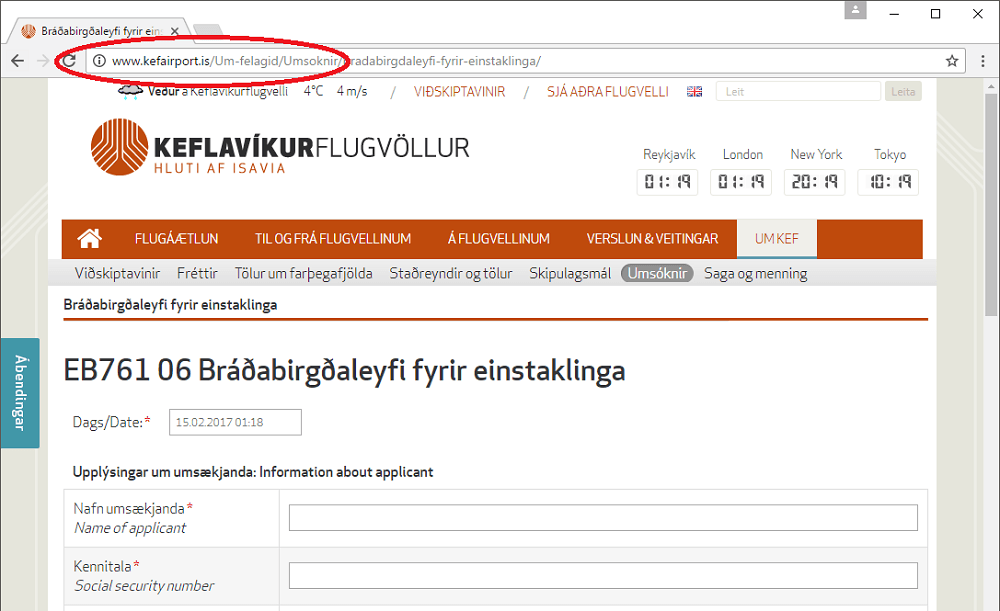
Task: Click the Kennitala input field
Action: 603,575
